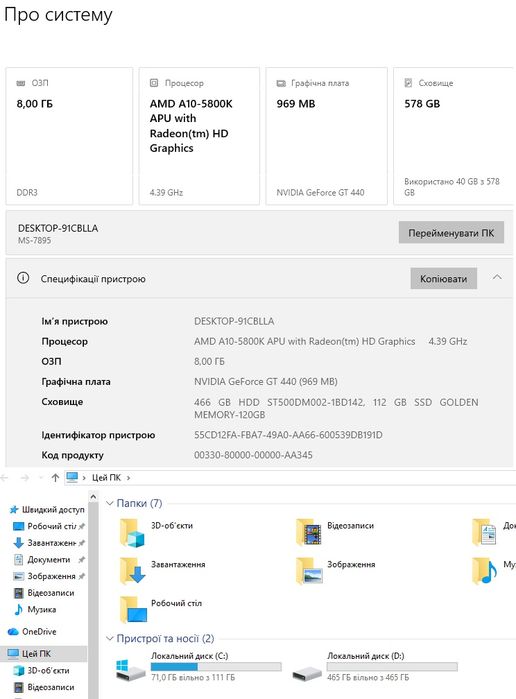This screenshot has width=516, height=699.
Task: Click the storage value listing ST500DM002-1BD142
Action: (x=336, y=408)
